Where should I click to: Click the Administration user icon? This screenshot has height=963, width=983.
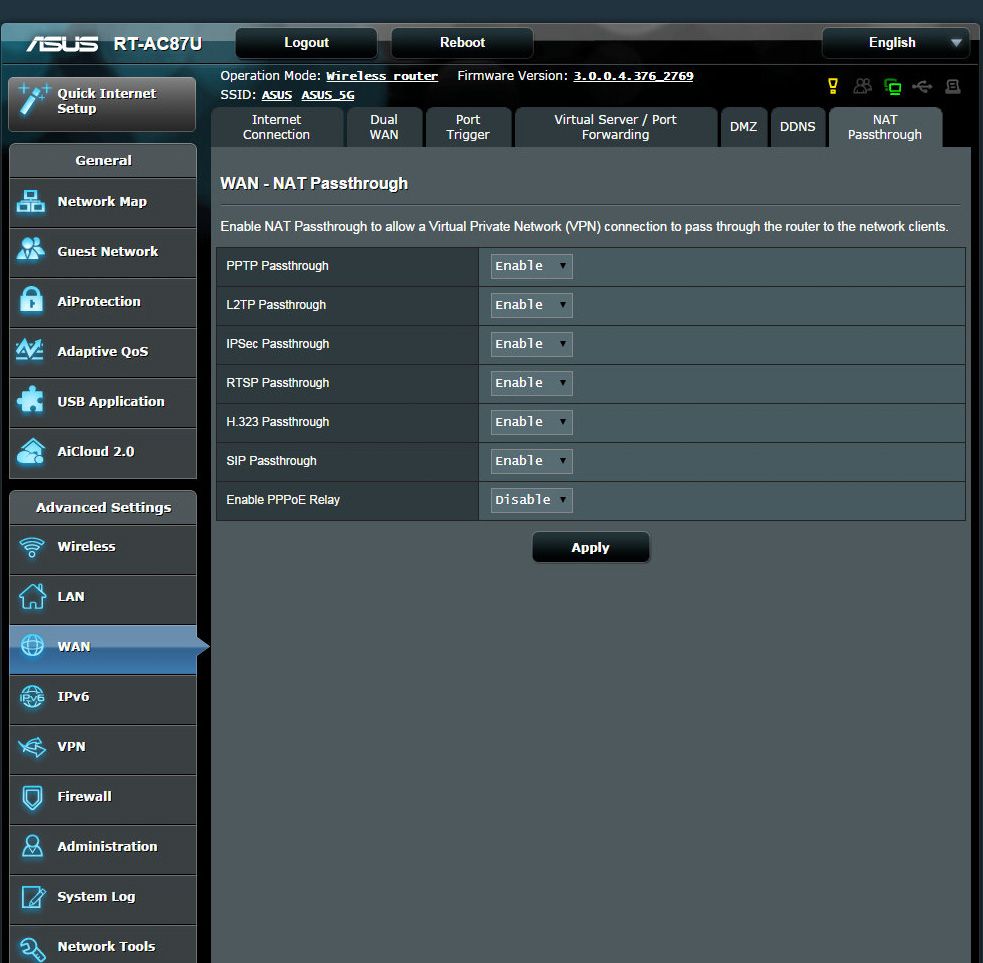pyautogui.click(x=32, y=846)
